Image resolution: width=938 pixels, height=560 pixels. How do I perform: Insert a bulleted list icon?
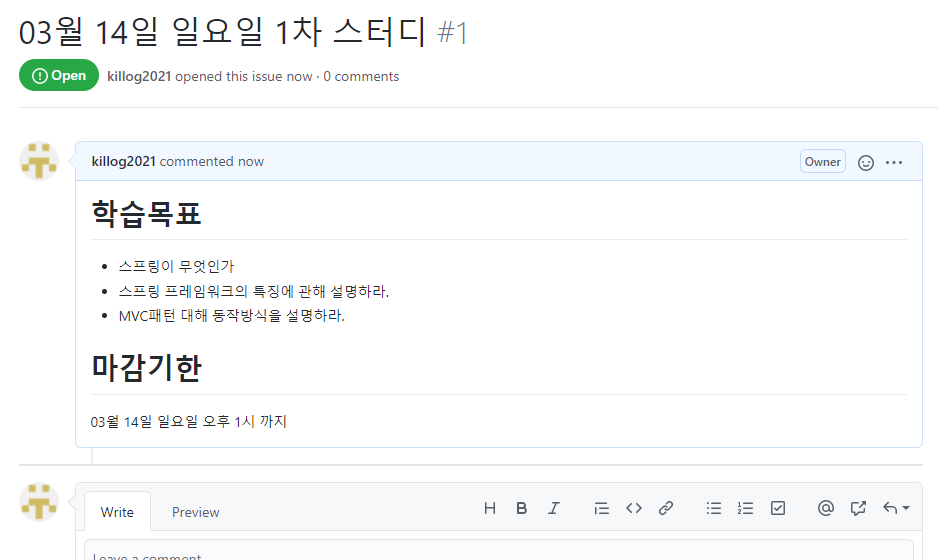[x=713, y=509]
